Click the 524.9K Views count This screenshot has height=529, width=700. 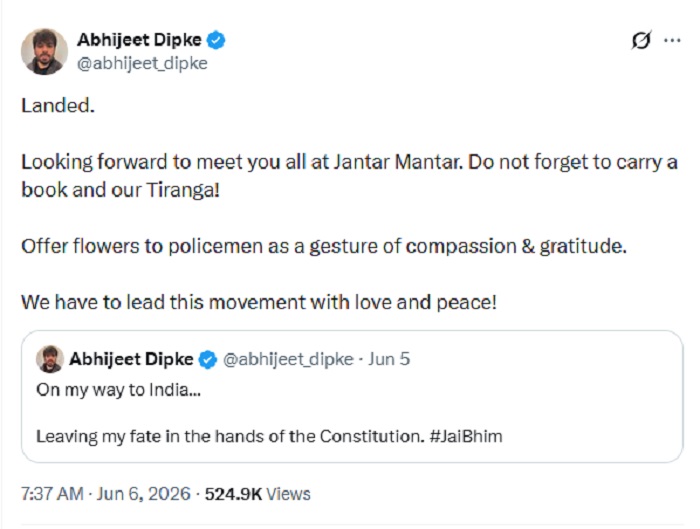tap(258, 494)
